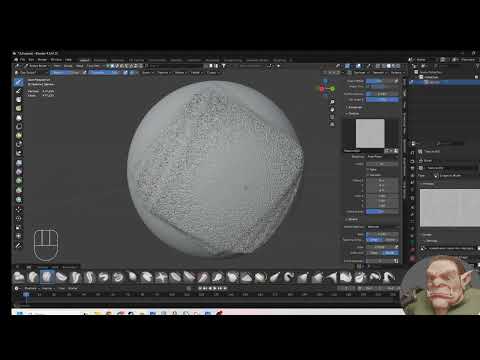Select the Annotate pencil tool
This screenshot has height=360, width=480.
point(19,245)
